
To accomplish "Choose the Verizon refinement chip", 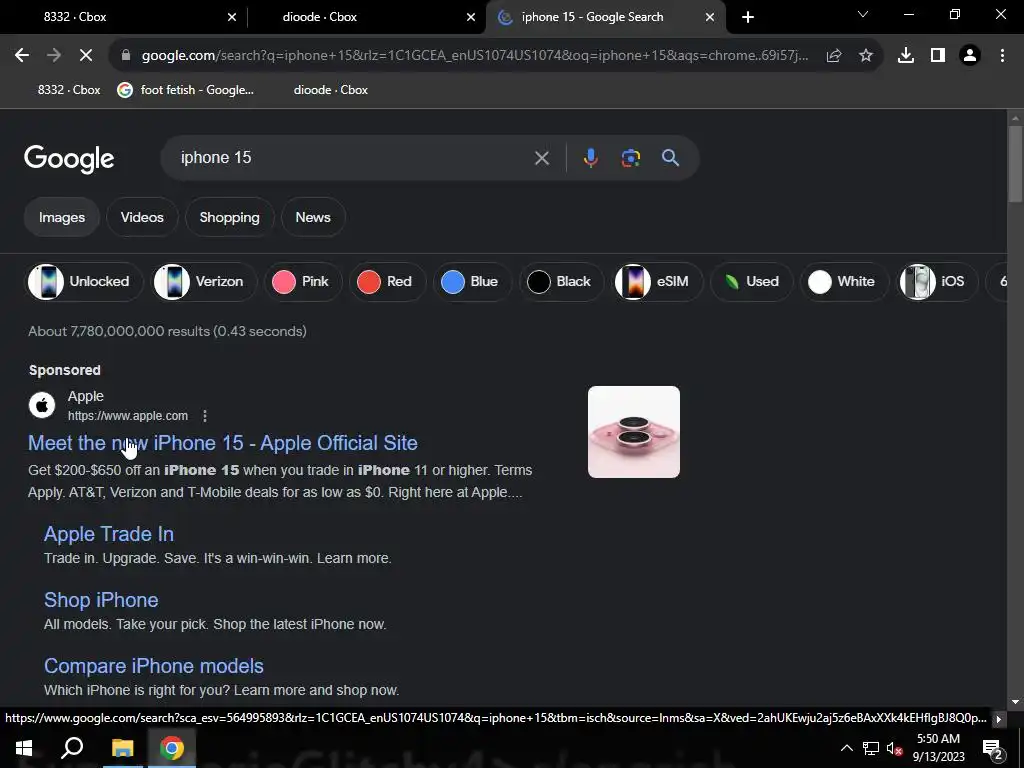I will (x=204, y=281).
